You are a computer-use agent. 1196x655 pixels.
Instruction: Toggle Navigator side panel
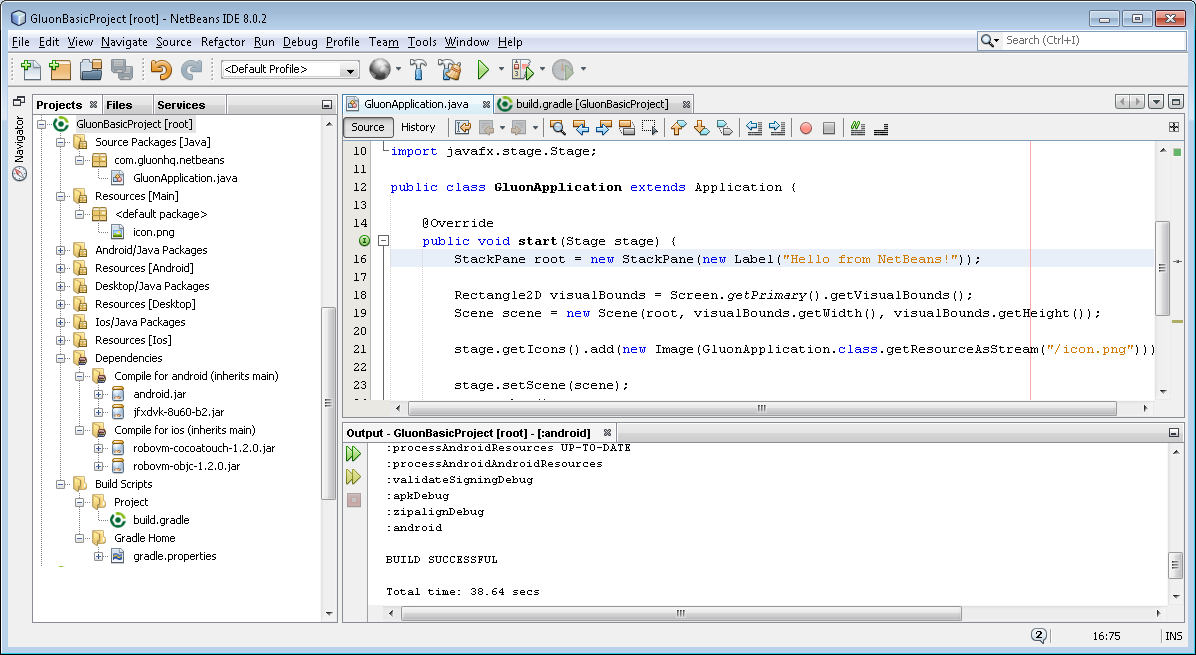coord(19,149)
